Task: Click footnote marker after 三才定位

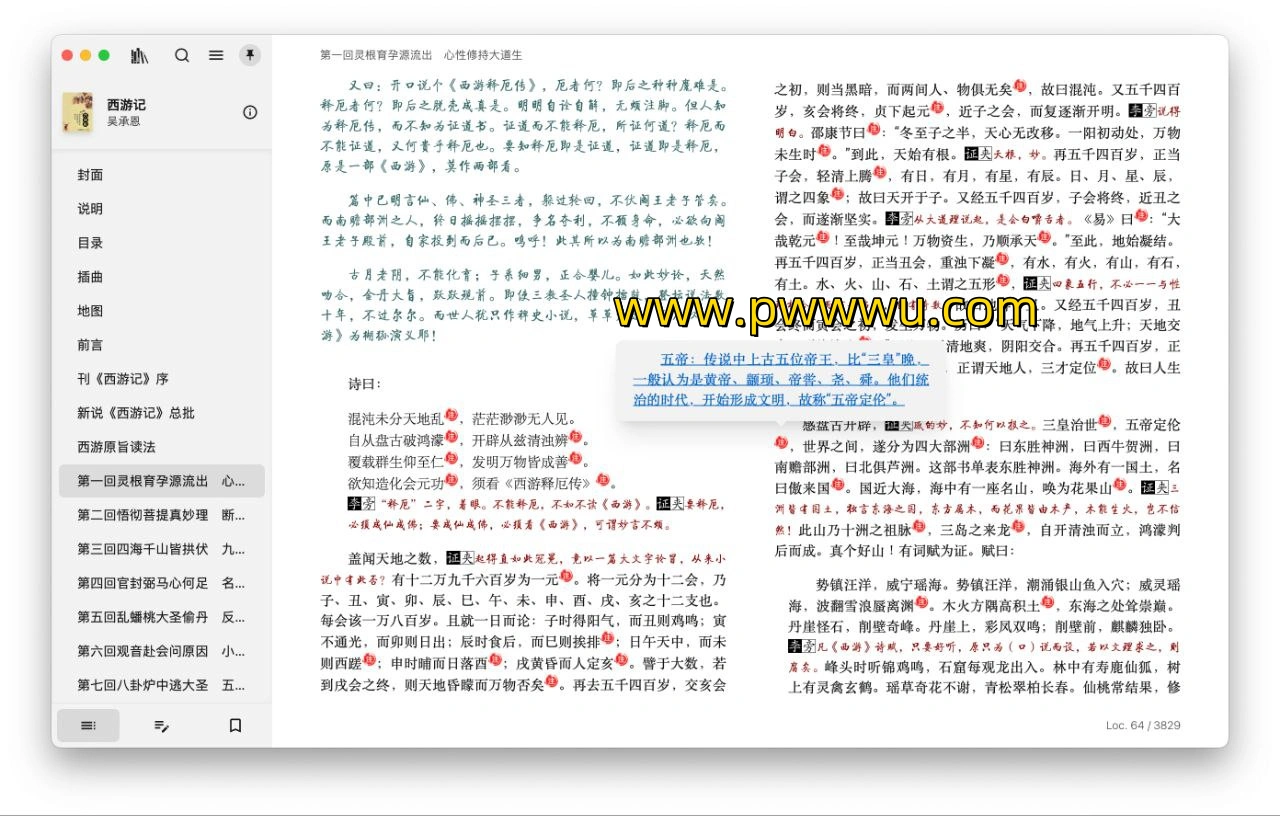Action: click(1104, 364)
